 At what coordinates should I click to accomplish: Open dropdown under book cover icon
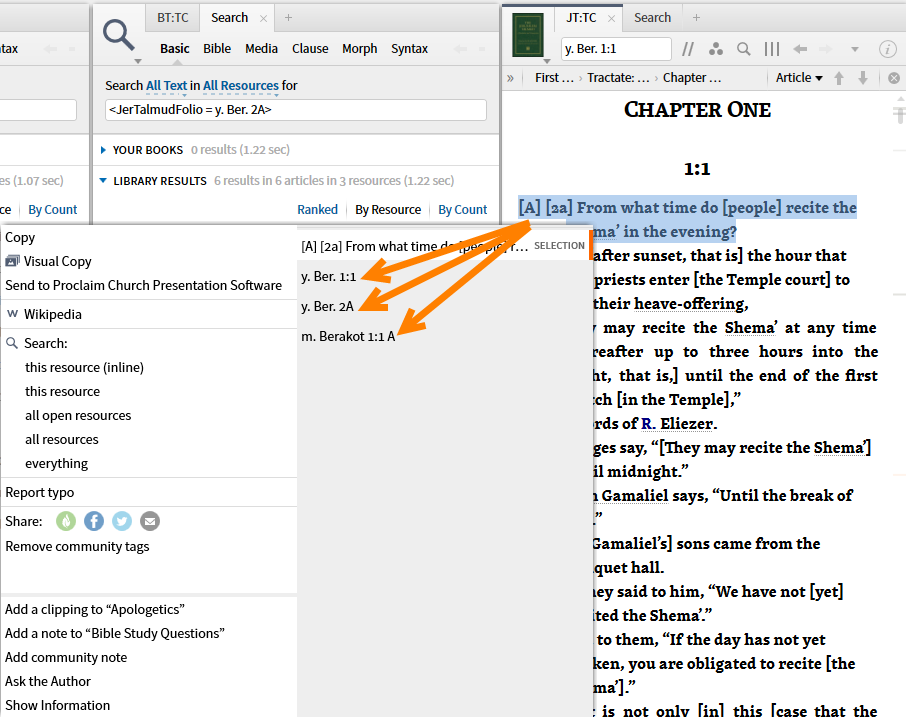[547, 61]
